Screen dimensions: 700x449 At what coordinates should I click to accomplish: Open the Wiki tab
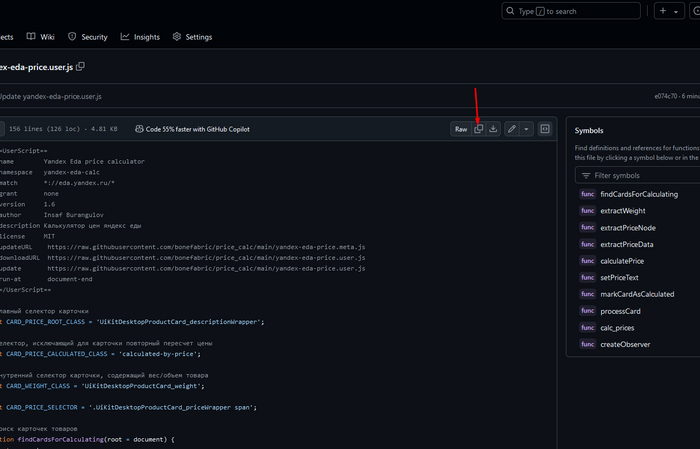click(41, 37)
